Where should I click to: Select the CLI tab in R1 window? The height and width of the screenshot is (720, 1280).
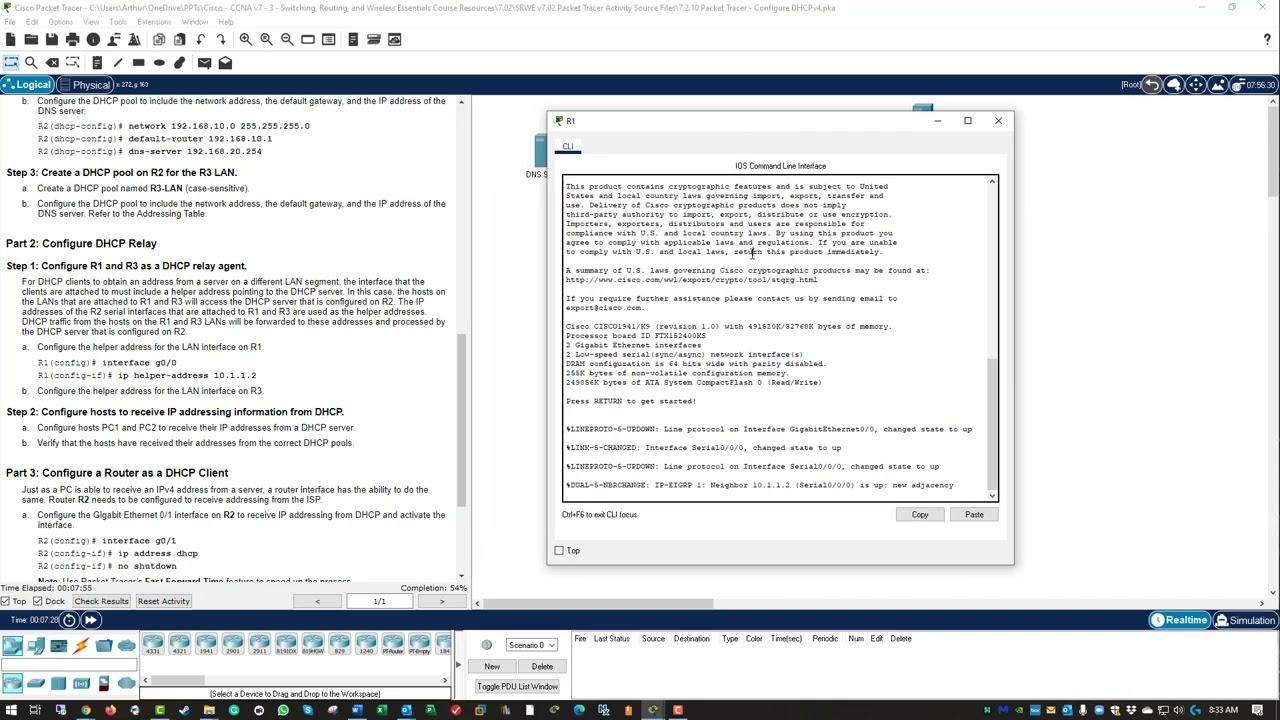[x=568, y=147]
